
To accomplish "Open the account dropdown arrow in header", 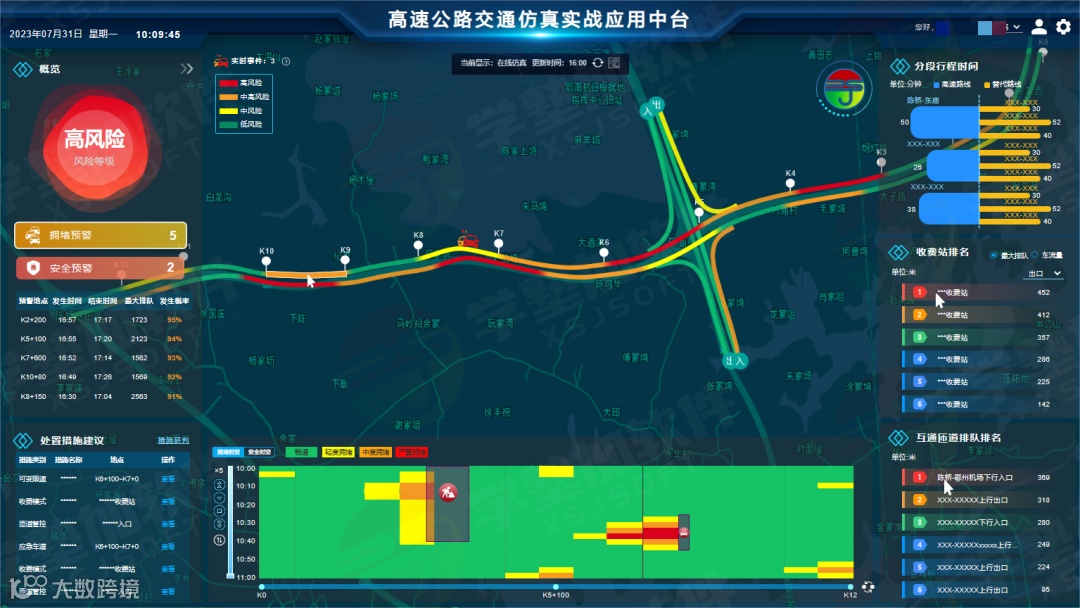I will (1017, 28).
